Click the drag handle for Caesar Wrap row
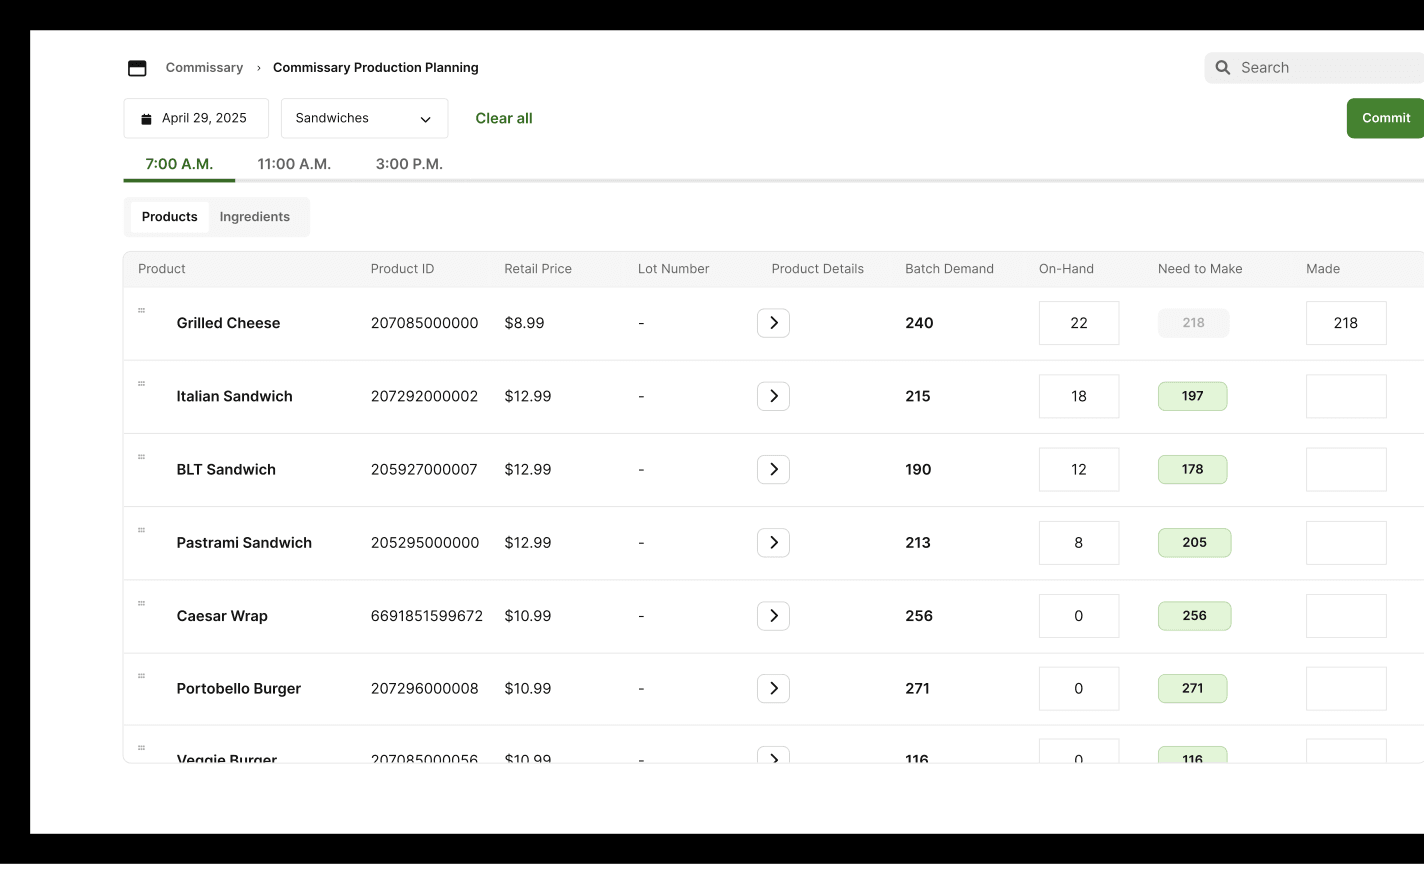The width and height of the screenshot is (1424, 882). (141, 603)
